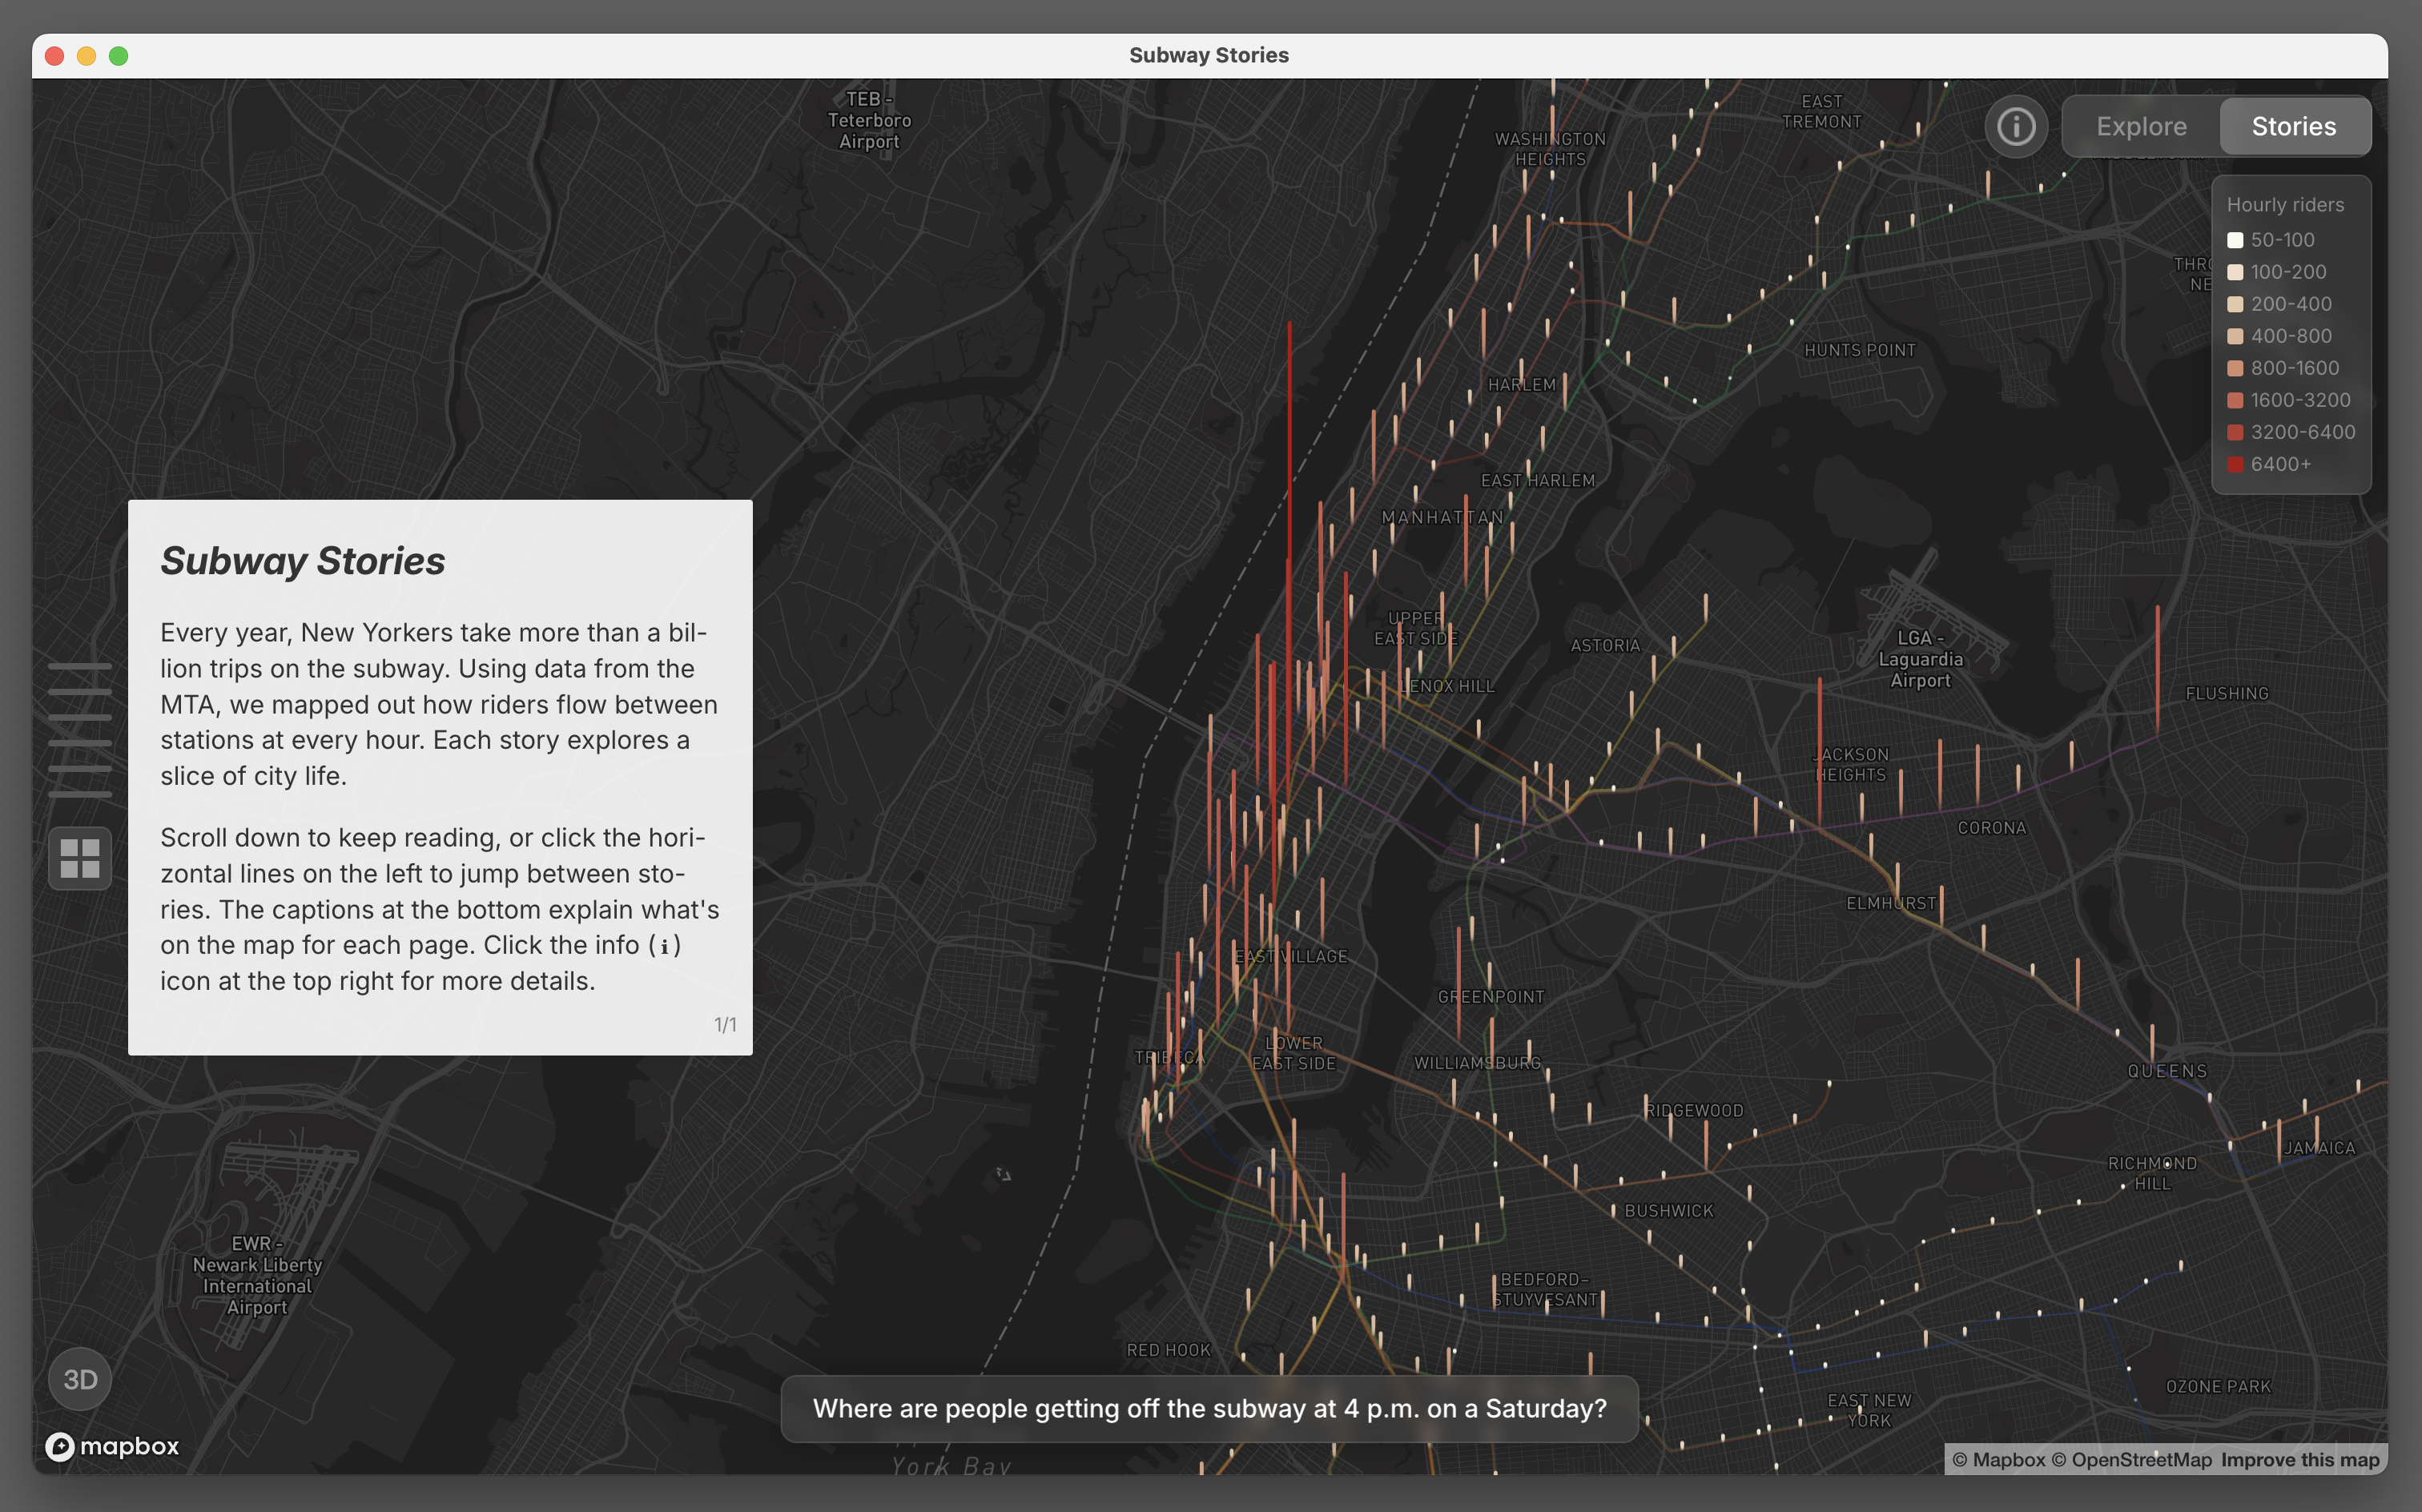Select the Stories tab
This screenshot has width=2422, height=1512.
(2293, 127)
